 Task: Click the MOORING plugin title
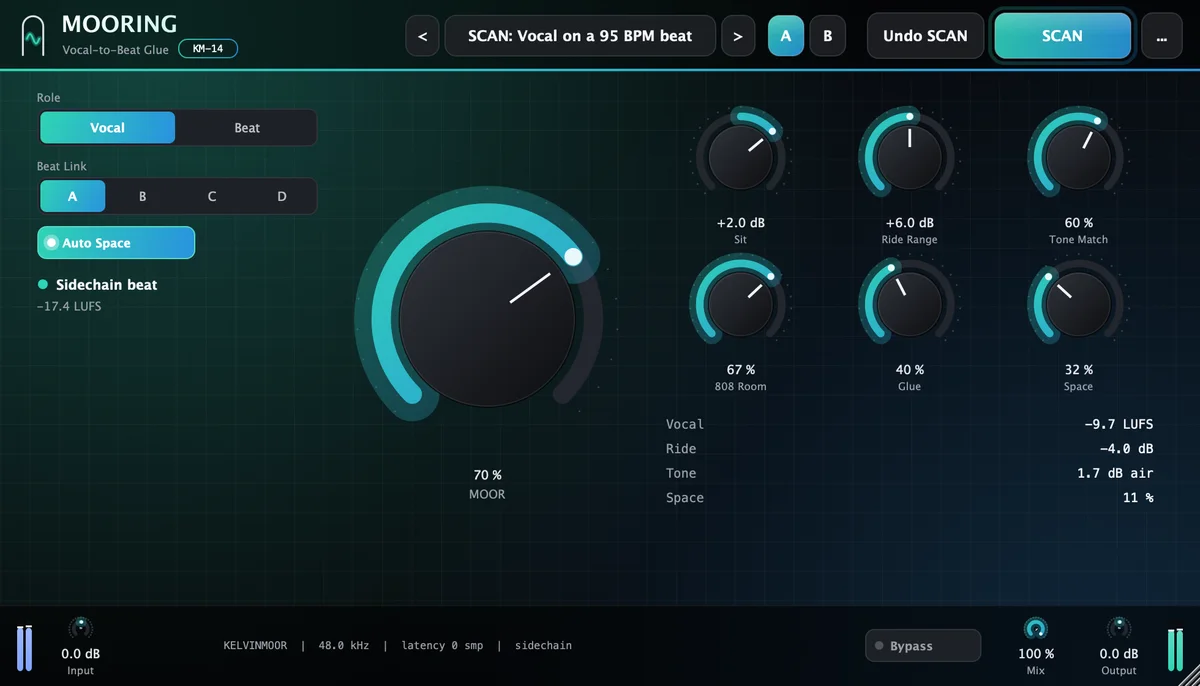[x=119, y=24]
